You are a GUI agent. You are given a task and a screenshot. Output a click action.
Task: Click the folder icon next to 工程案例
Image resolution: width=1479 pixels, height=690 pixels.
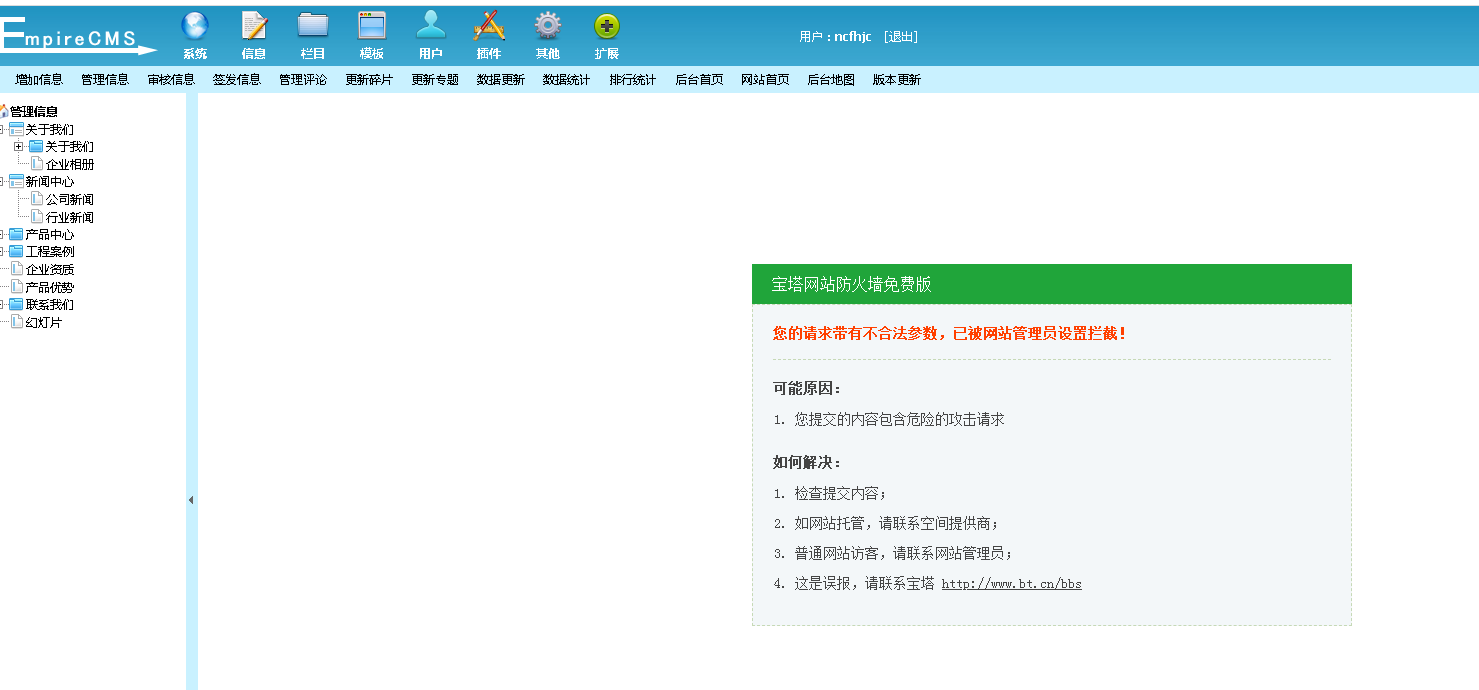tap(16, 251)
